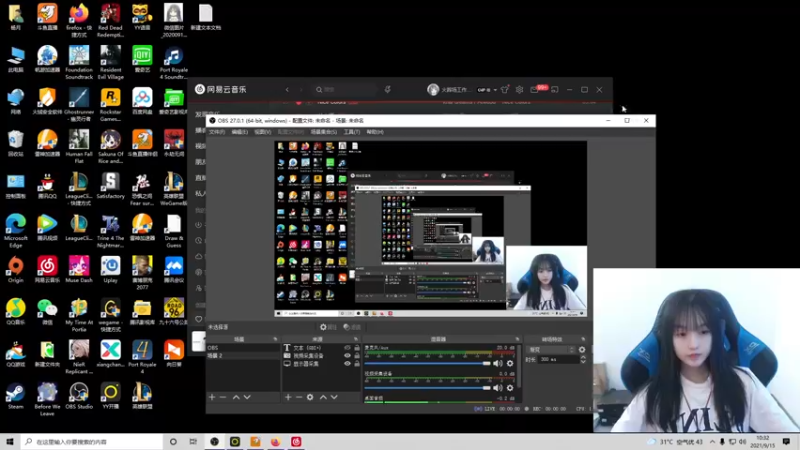The image size is (800, 450).
Task: Adjust transition duration 300 ms stepper
Action: tap(583, 360)
